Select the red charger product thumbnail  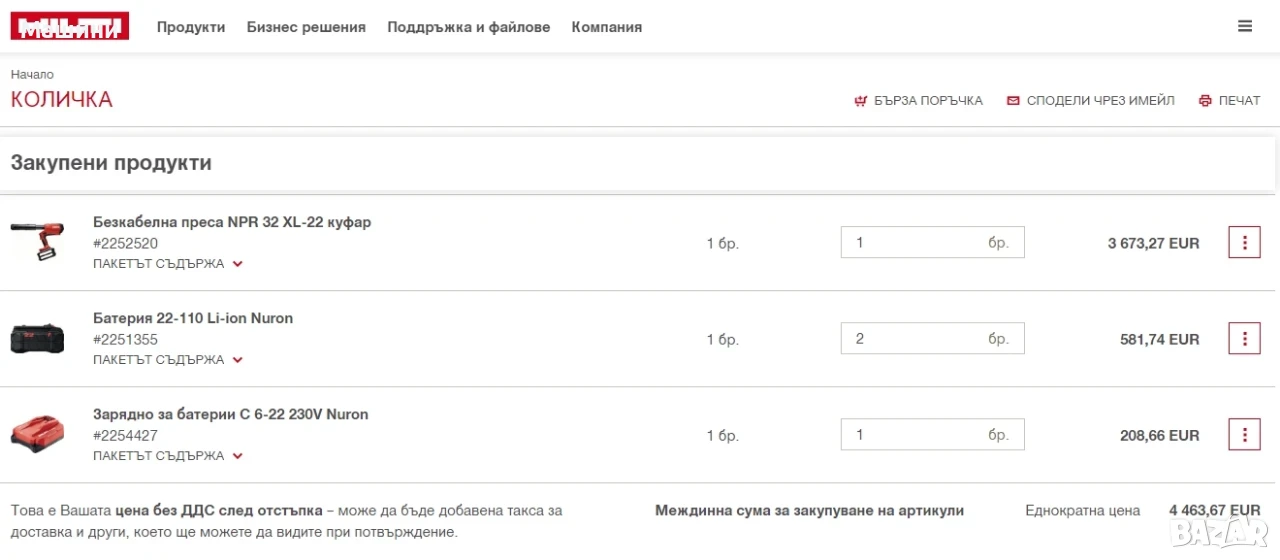coord(38,435)
